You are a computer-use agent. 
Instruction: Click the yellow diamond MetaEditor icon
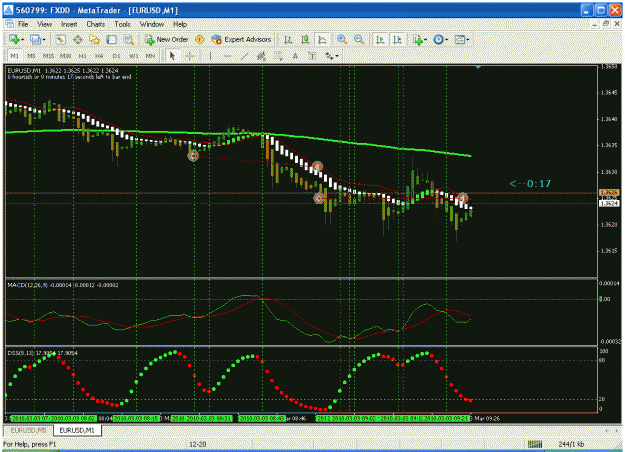pos(199,39)
